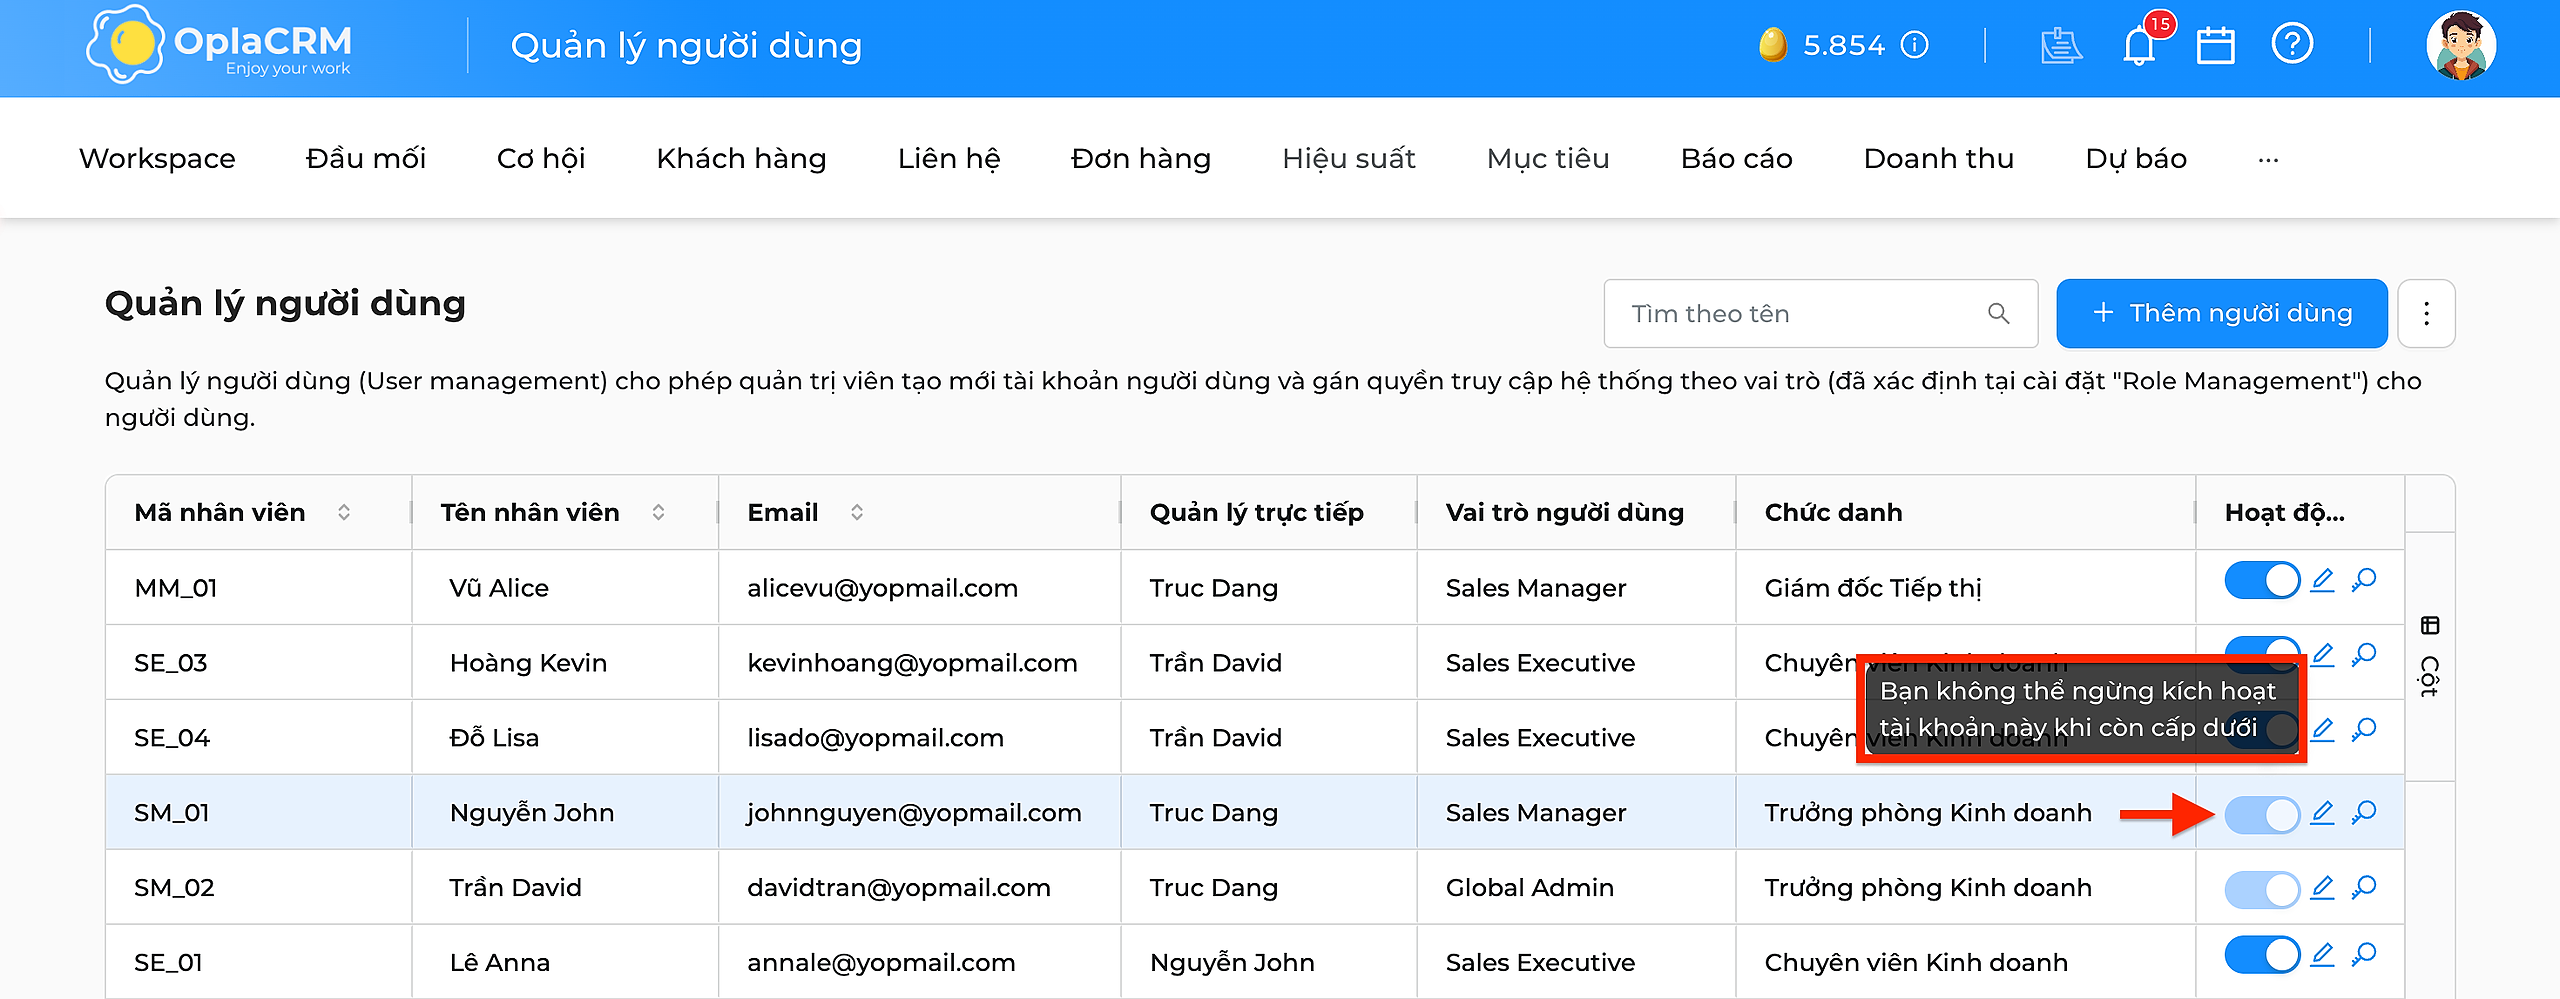Open notifications bell with 15 badge
The width and height of the screenshot is (2560, 999).
coord(2140,44)
